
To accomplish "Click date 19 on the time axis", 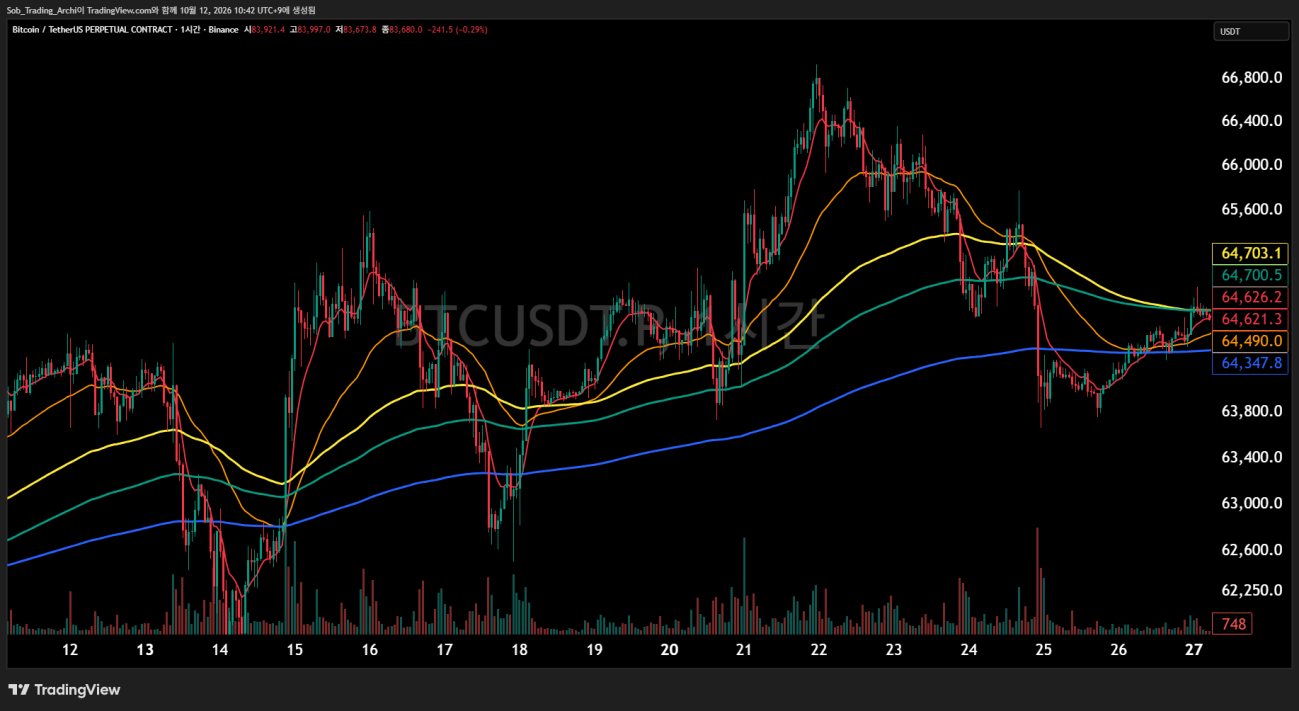I will [594, 650].
